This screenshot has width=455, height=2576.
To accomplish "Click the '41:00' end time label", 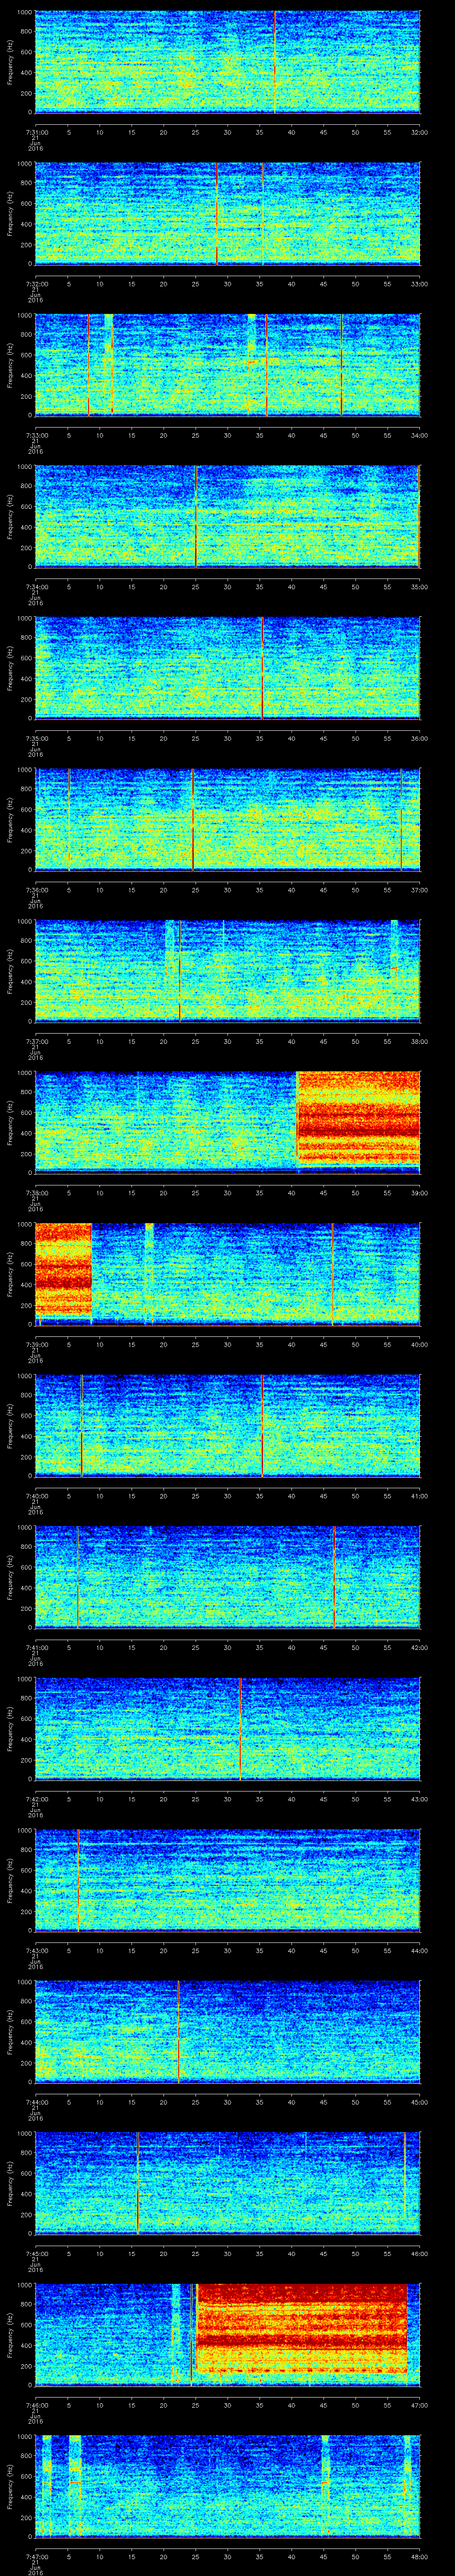I will coord(420,1495).
